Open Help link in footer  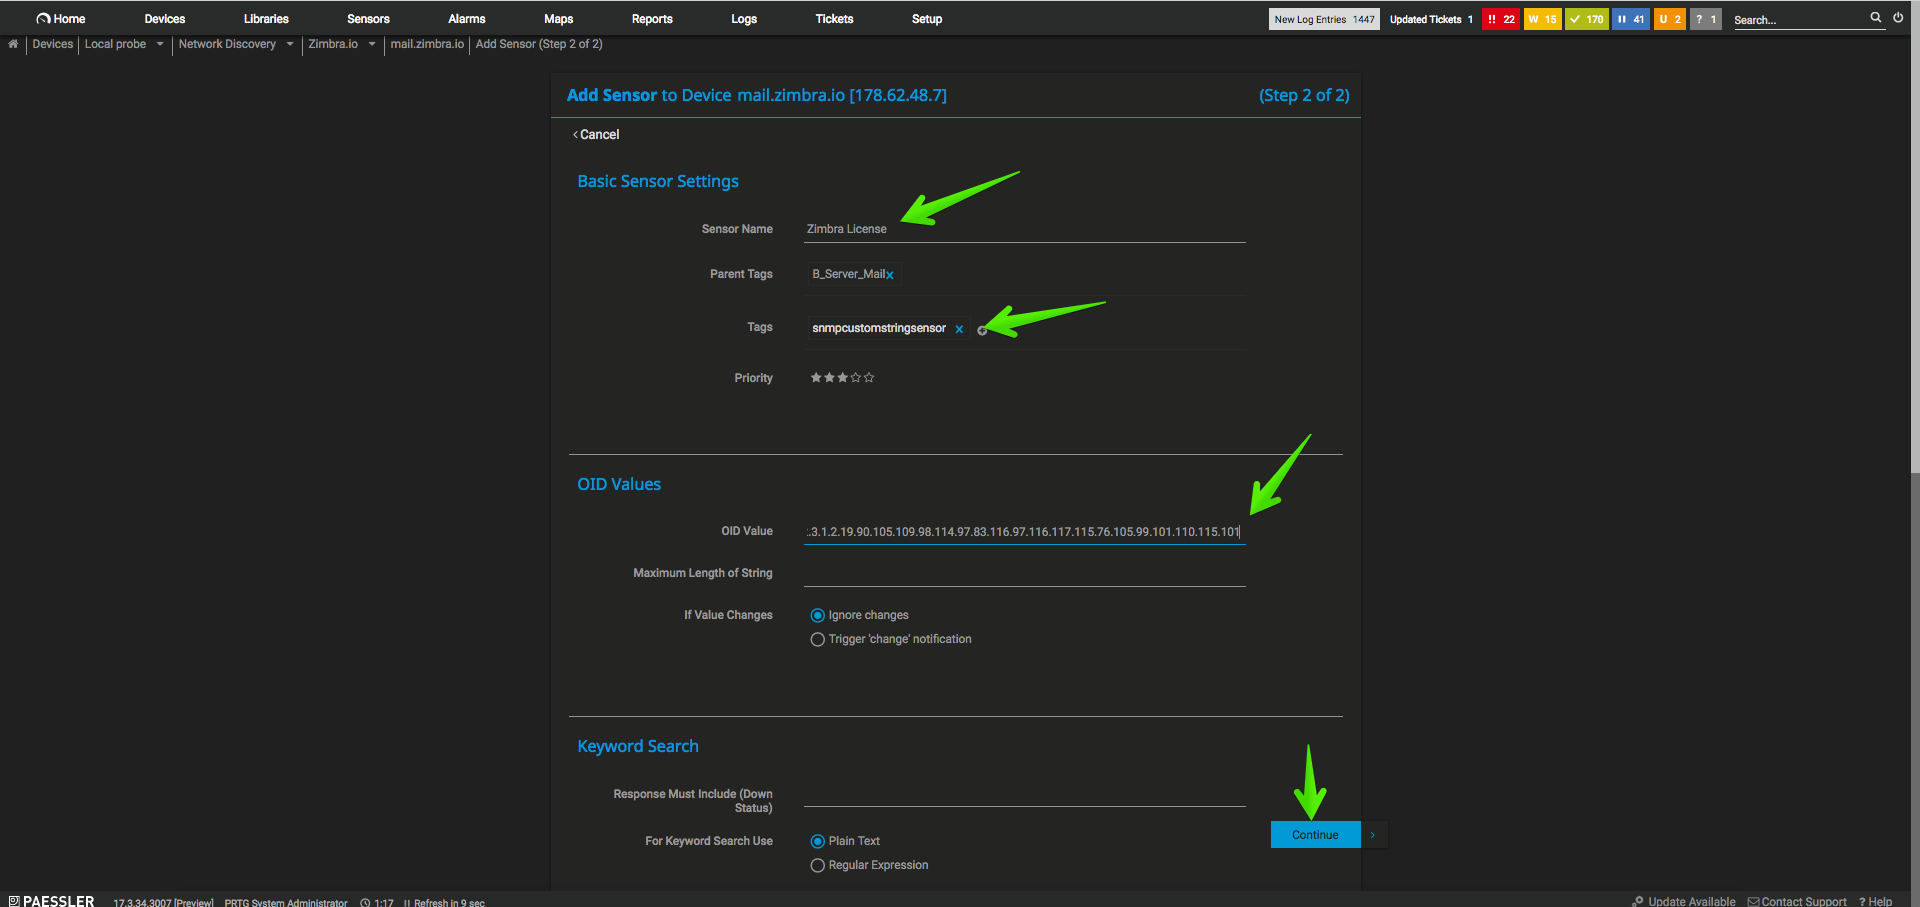(x=1876, y=901)
